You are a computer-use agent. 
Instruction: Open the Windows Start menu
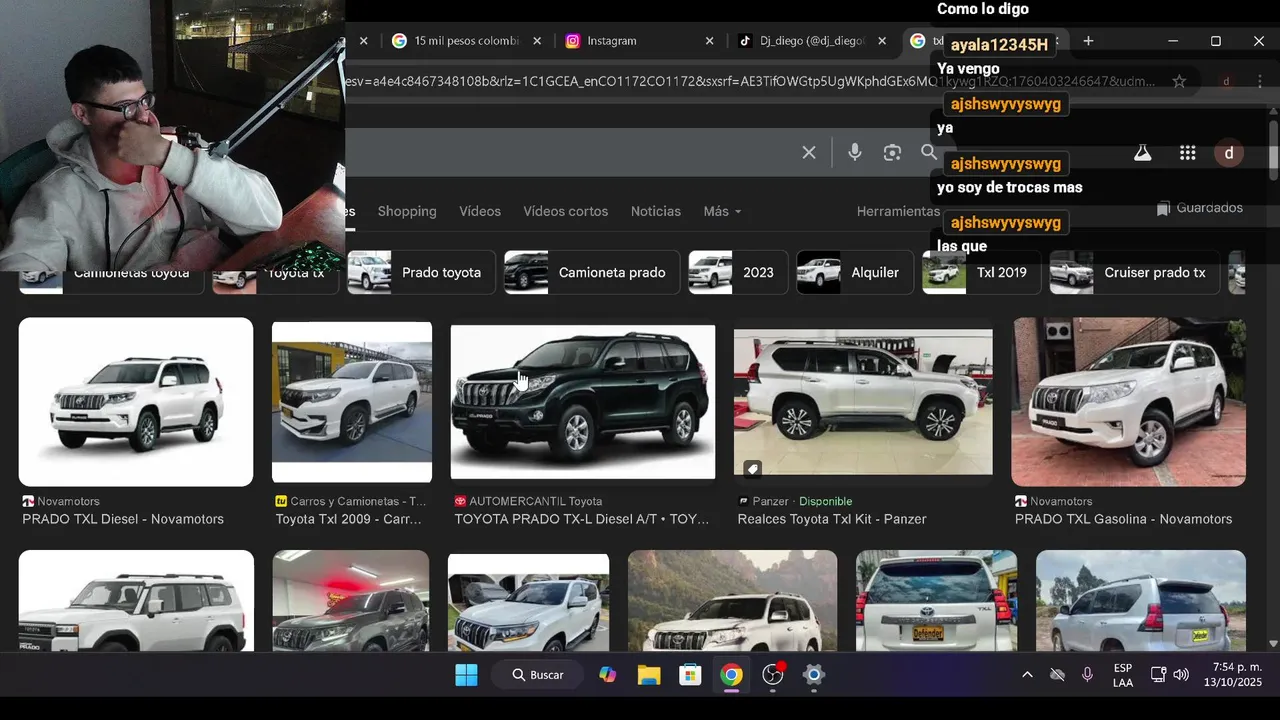point(466,675)
